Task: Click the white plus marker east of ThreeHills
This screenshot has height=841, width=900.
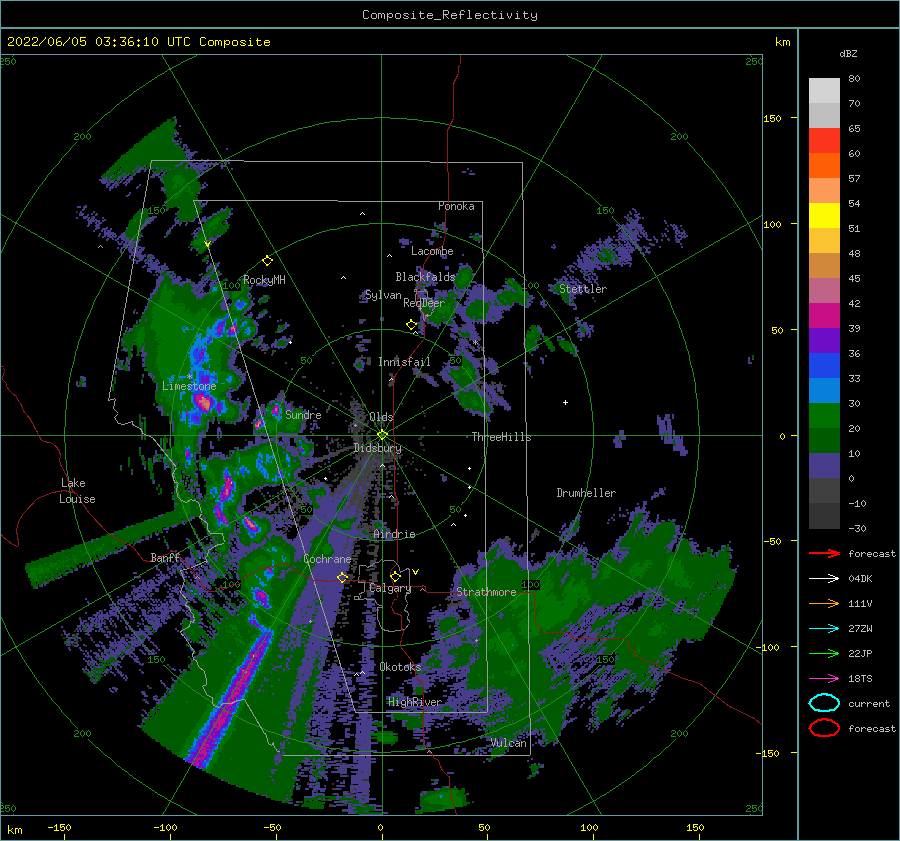Action: tap(565, 402)
